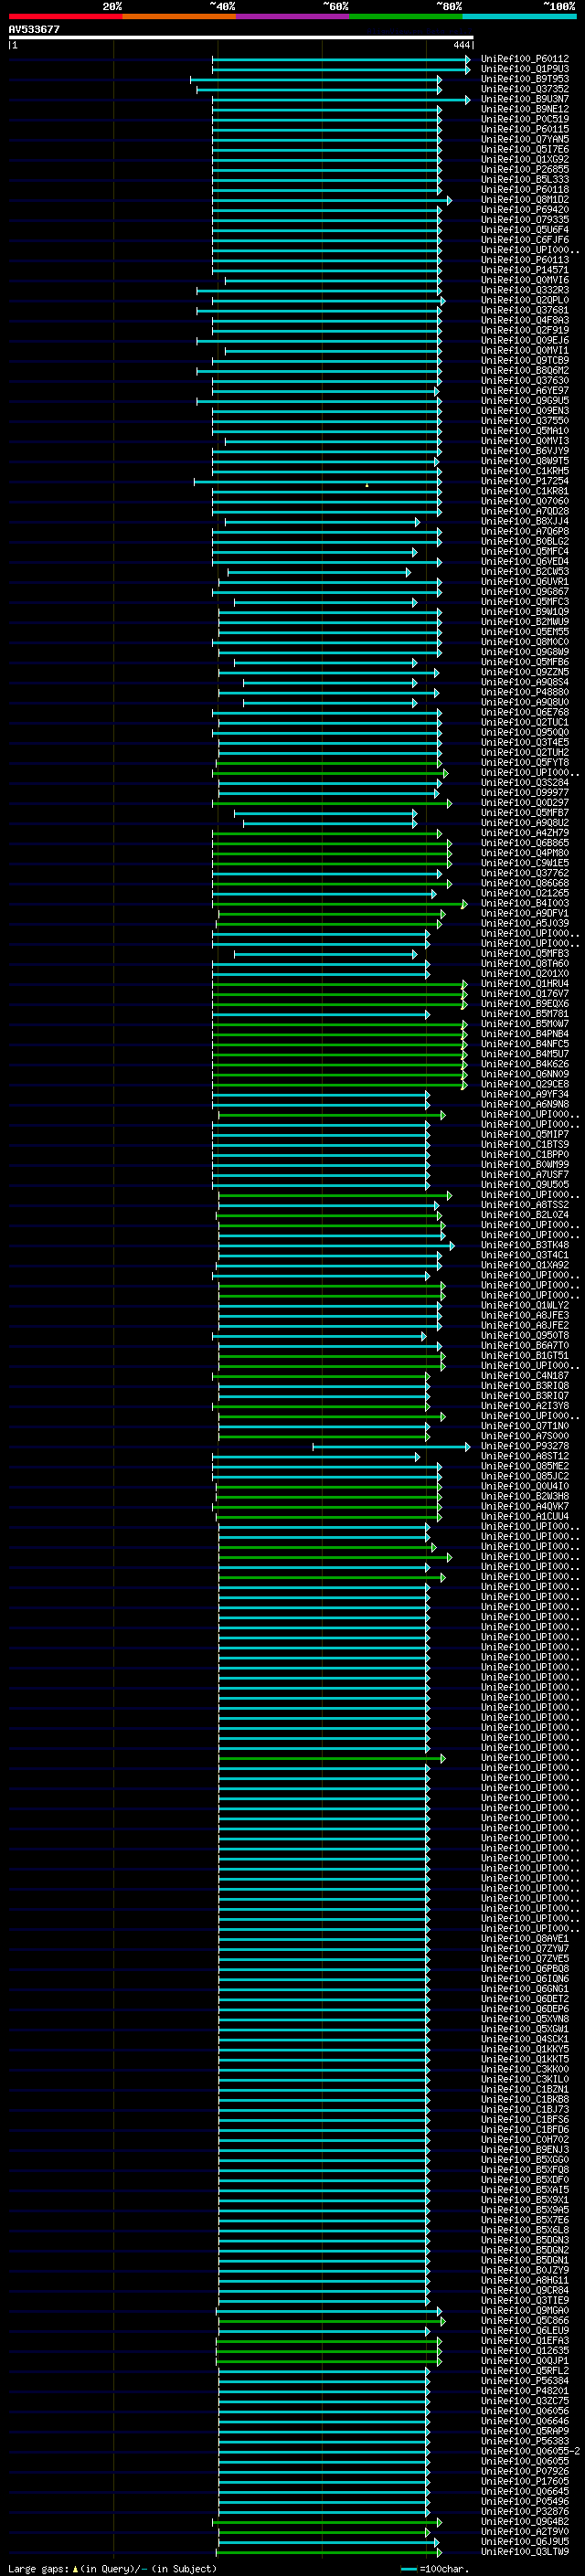Select hit UniRef100_A4ZH79
Viewport: 585px width, 2576px height.
525,833
